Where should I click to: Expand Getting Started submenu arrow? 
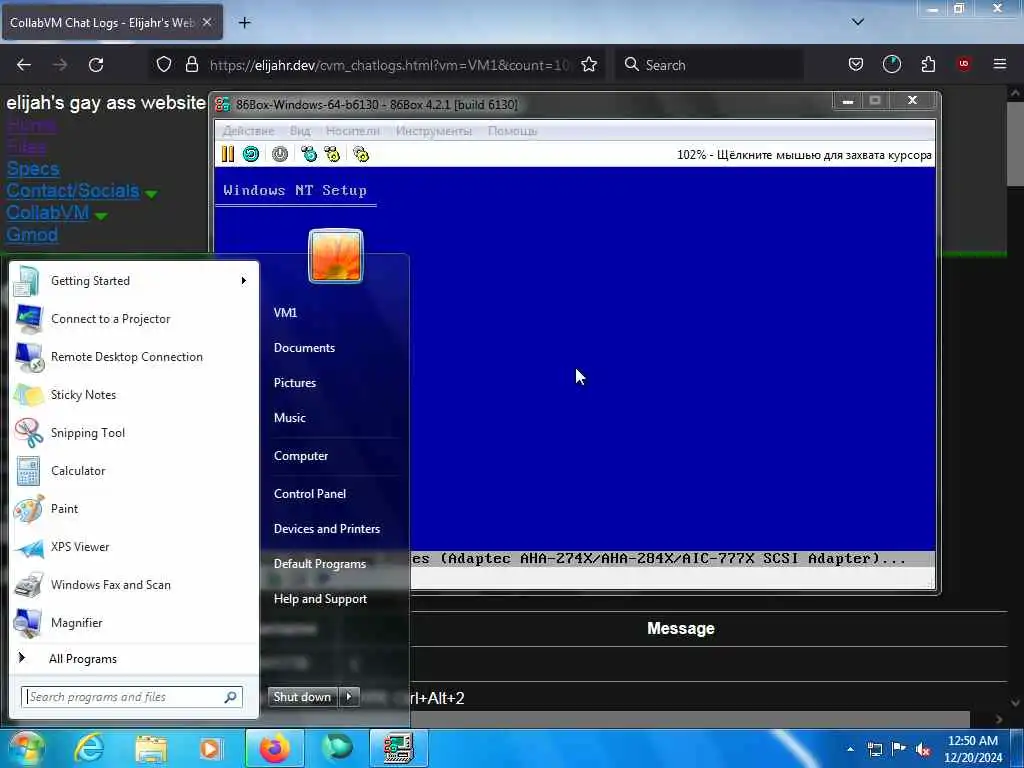244,281
